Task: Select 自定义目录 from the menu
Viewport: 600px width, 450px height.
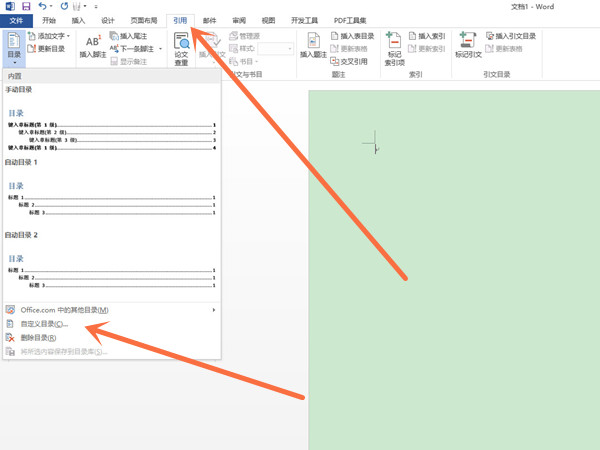Action: (x=44, y=324)
